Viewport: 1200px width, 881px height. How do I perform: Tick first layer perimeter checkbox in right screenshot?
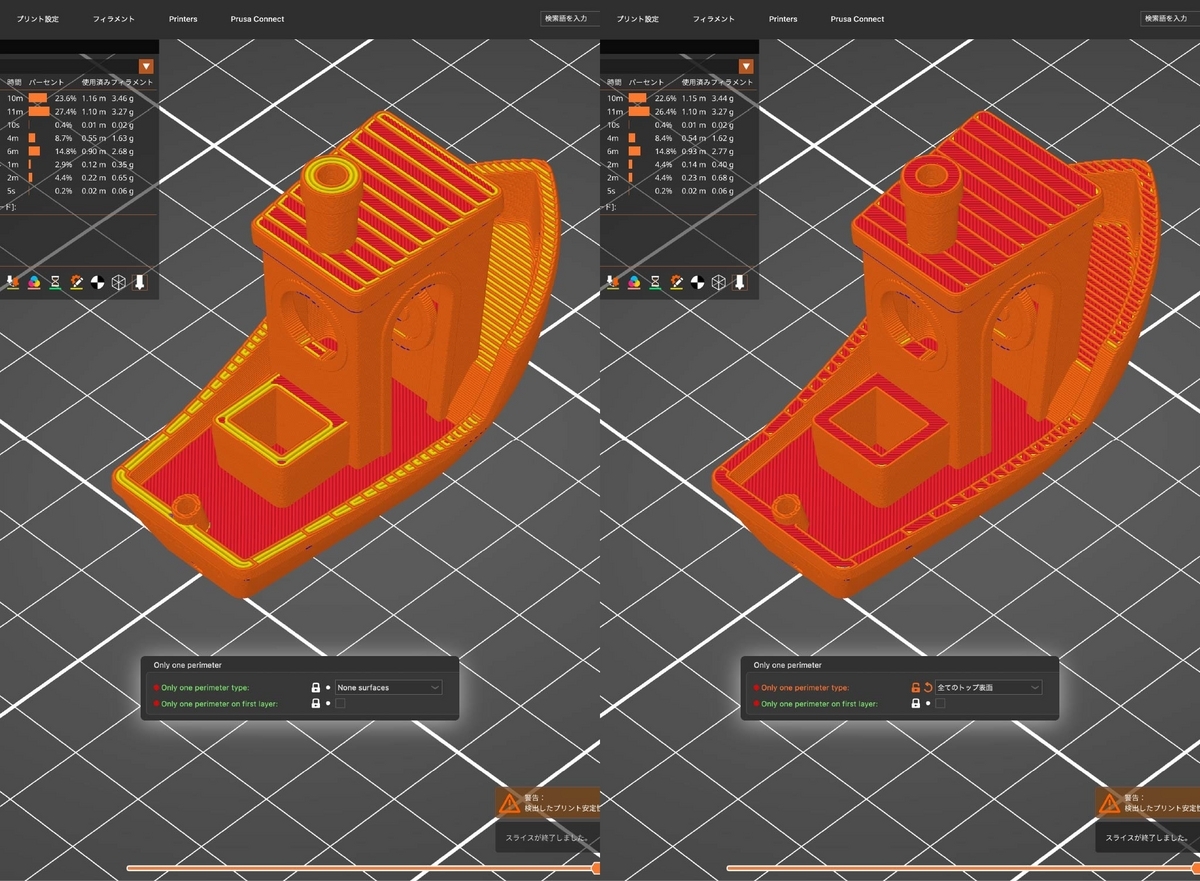940,704
